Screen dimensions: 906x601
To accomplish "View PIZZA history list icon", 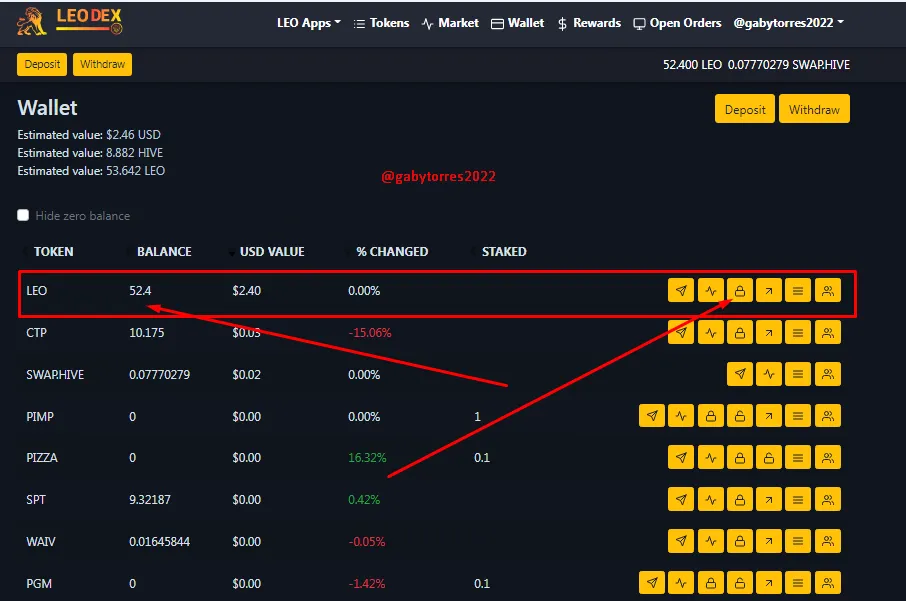I will pos(798,457).
